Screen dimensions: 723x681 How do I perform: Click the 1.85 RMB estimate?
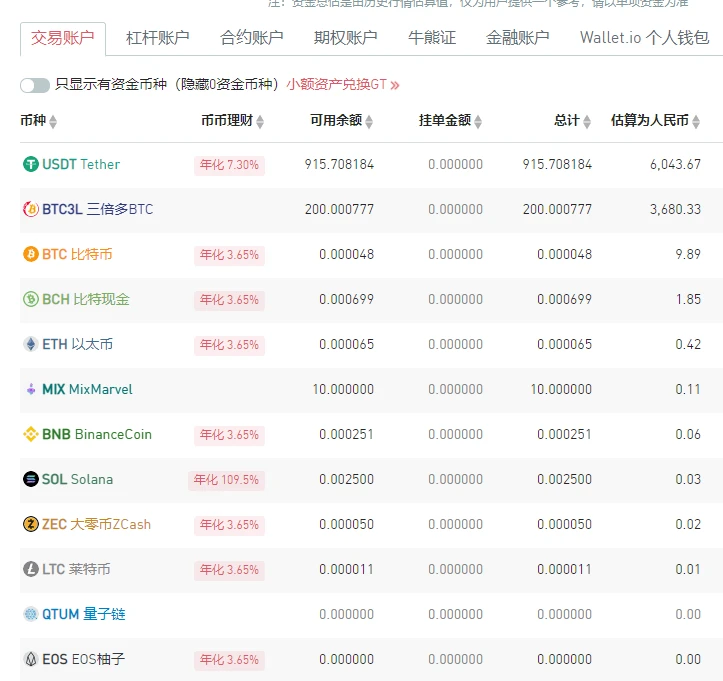pyautogui.click(x=688, y=299)
